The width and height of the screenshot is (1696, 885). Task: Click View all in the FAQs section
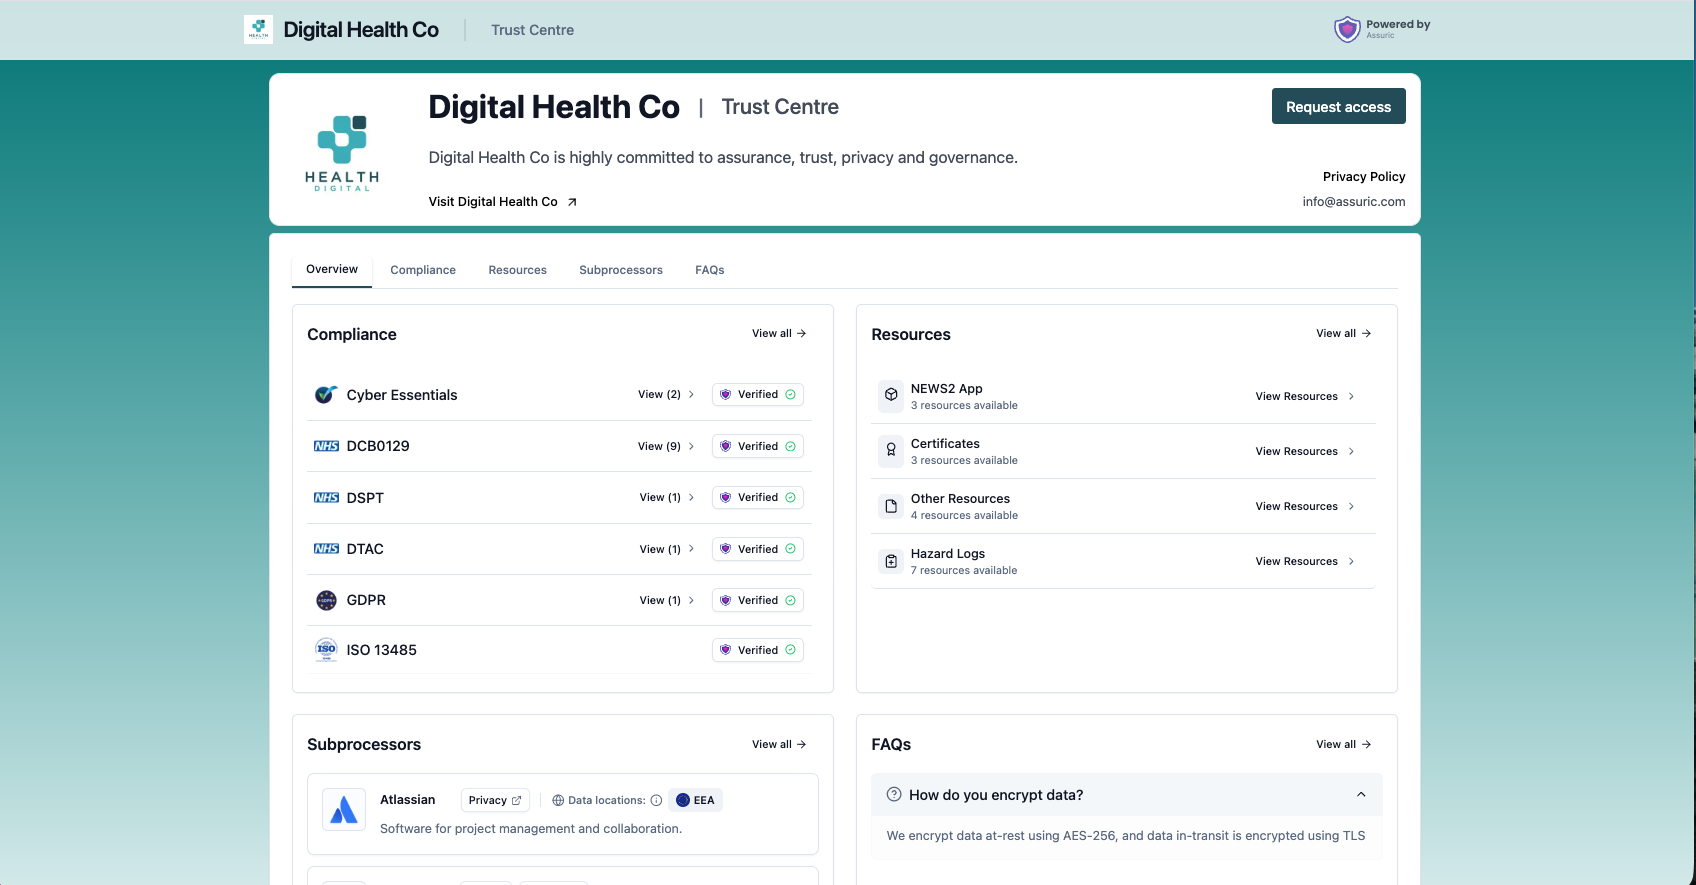(x=1343, y=744)
